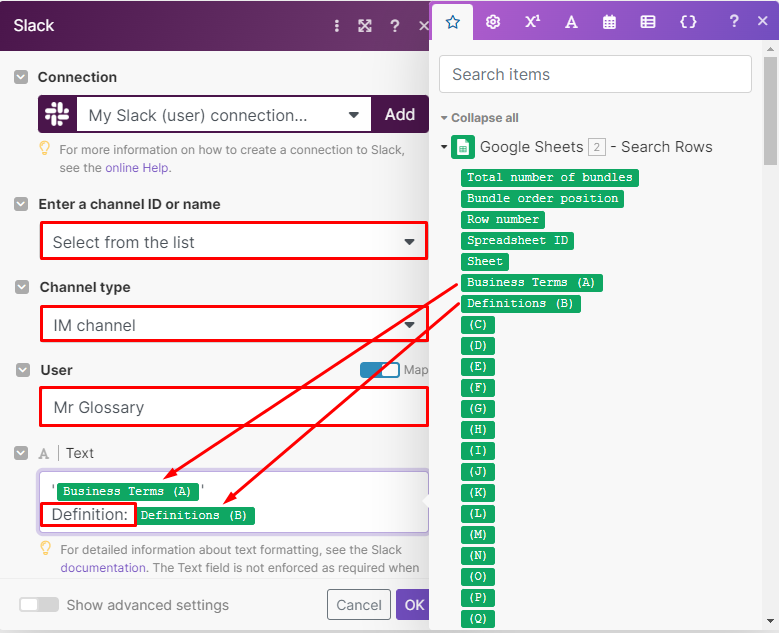
Task: Insert the (L) column item
Action: click(477, 513)
